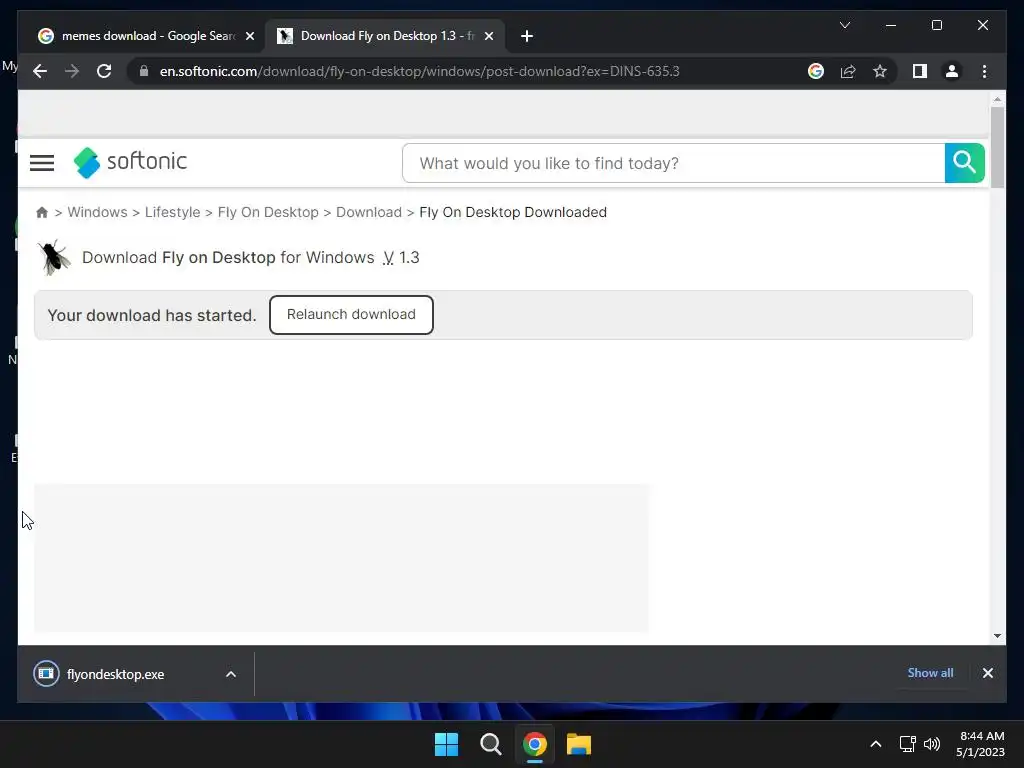Image resolution: width=1024 pixels, height=768 pixels.
Task: Close memes download Google Search tab
Action: point(249,36)
